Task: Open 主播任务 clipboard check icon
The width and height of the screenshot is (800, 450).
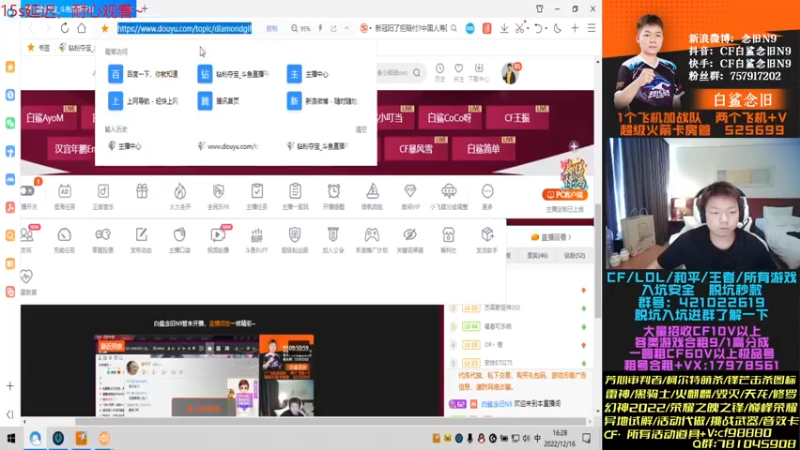Action: 257,191
